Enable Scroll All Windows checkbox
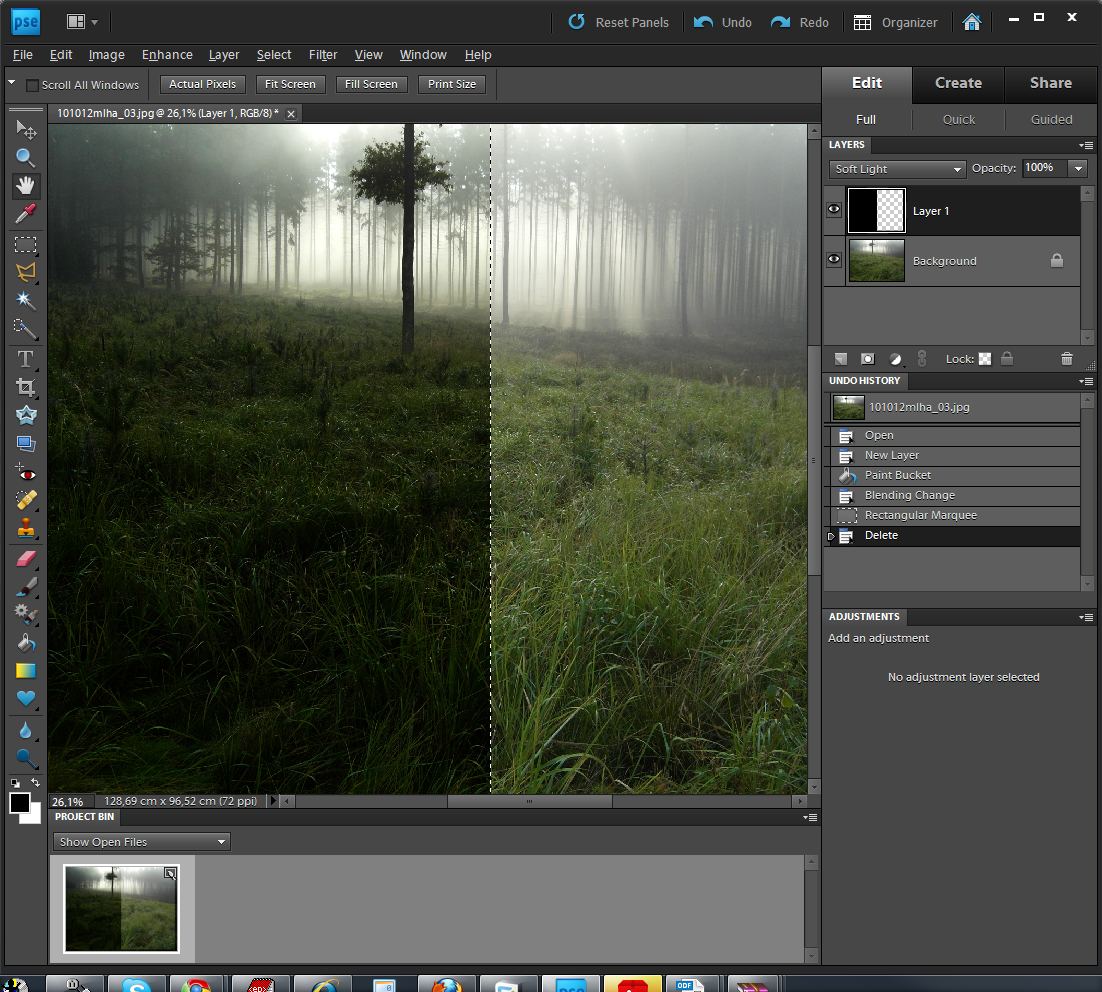The width and height of the screenshot is (1102, 992). 32,85
